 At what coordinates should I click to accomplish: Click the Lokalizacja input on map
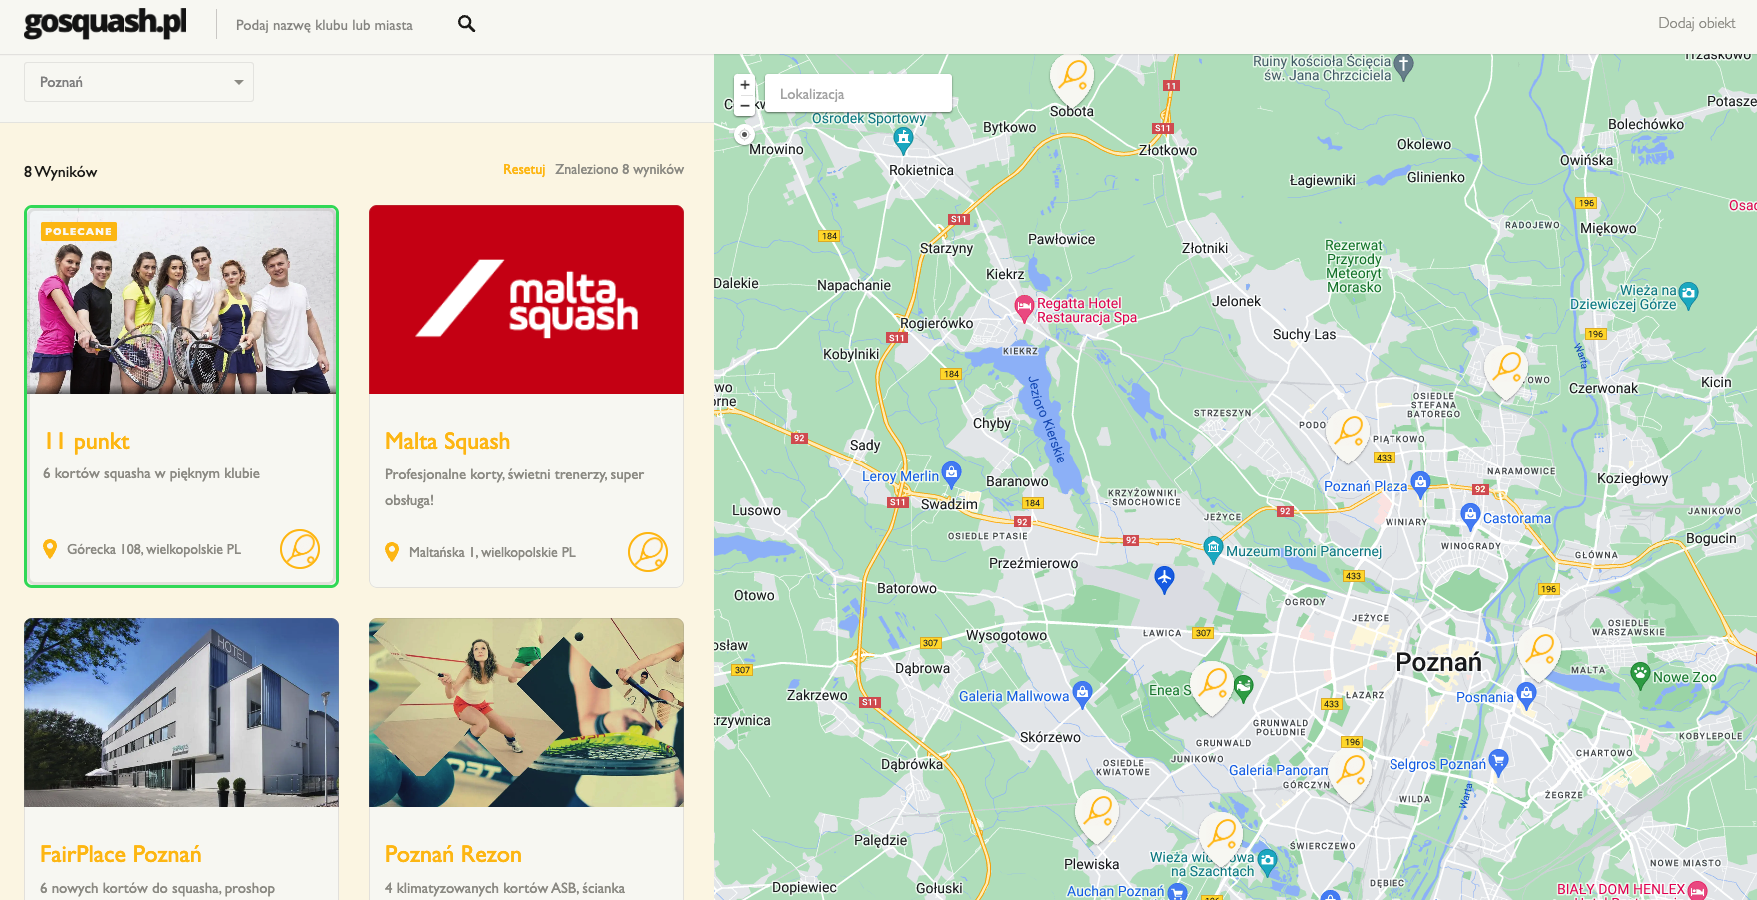point(858,94)
